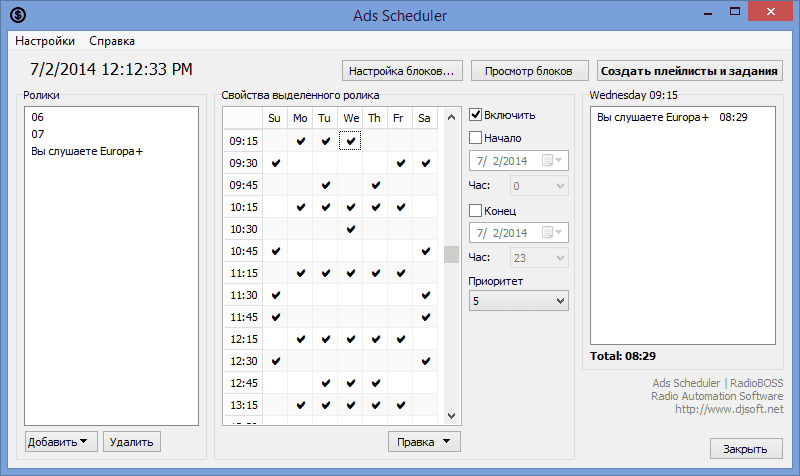
Task: Enable the Начало checkbox
Action: 475,138
